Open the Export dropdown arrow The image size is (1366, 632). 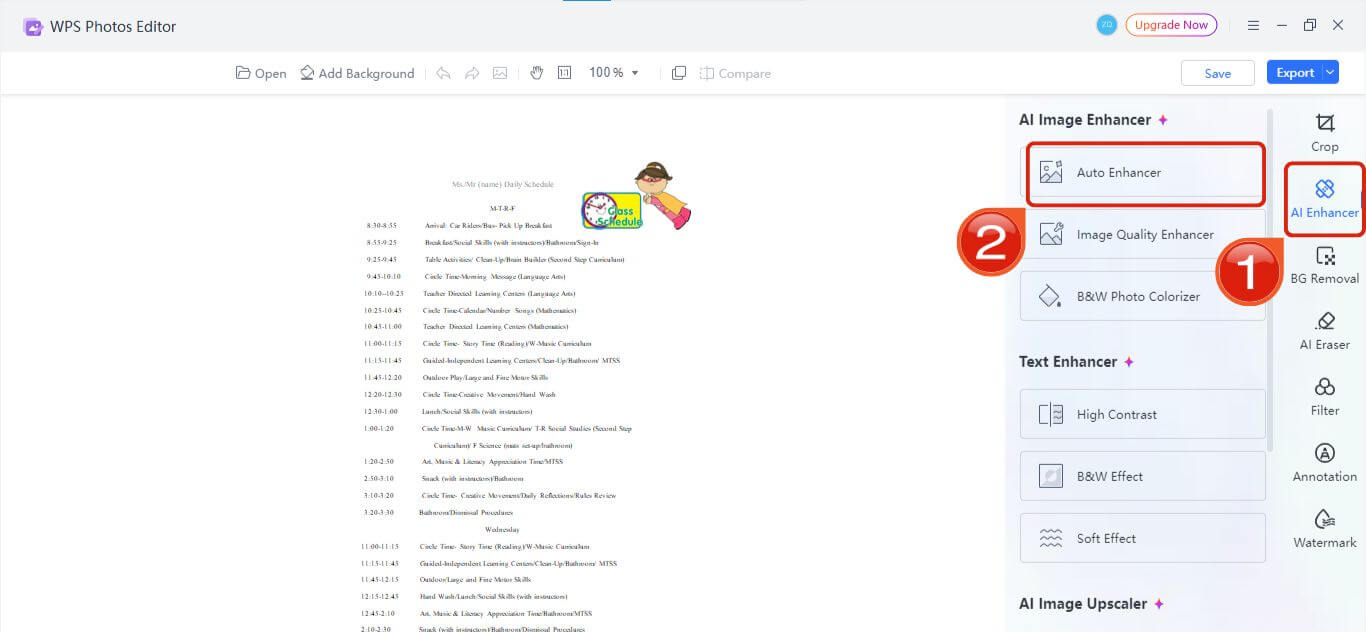pos(1329,72)
